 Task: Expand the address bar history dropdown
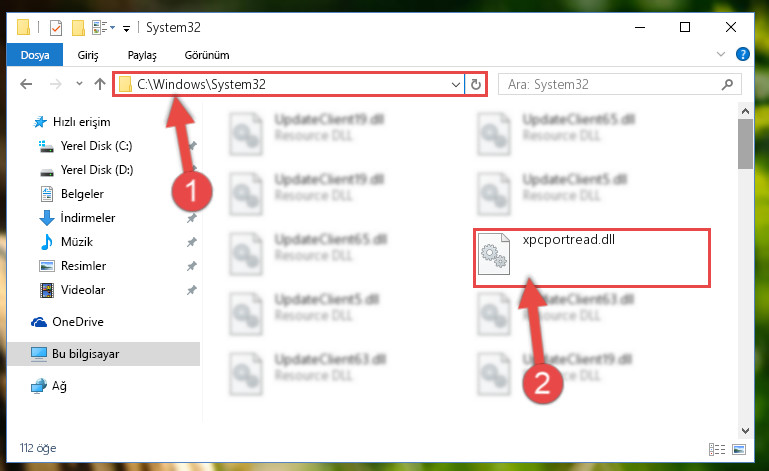[456, 85]
